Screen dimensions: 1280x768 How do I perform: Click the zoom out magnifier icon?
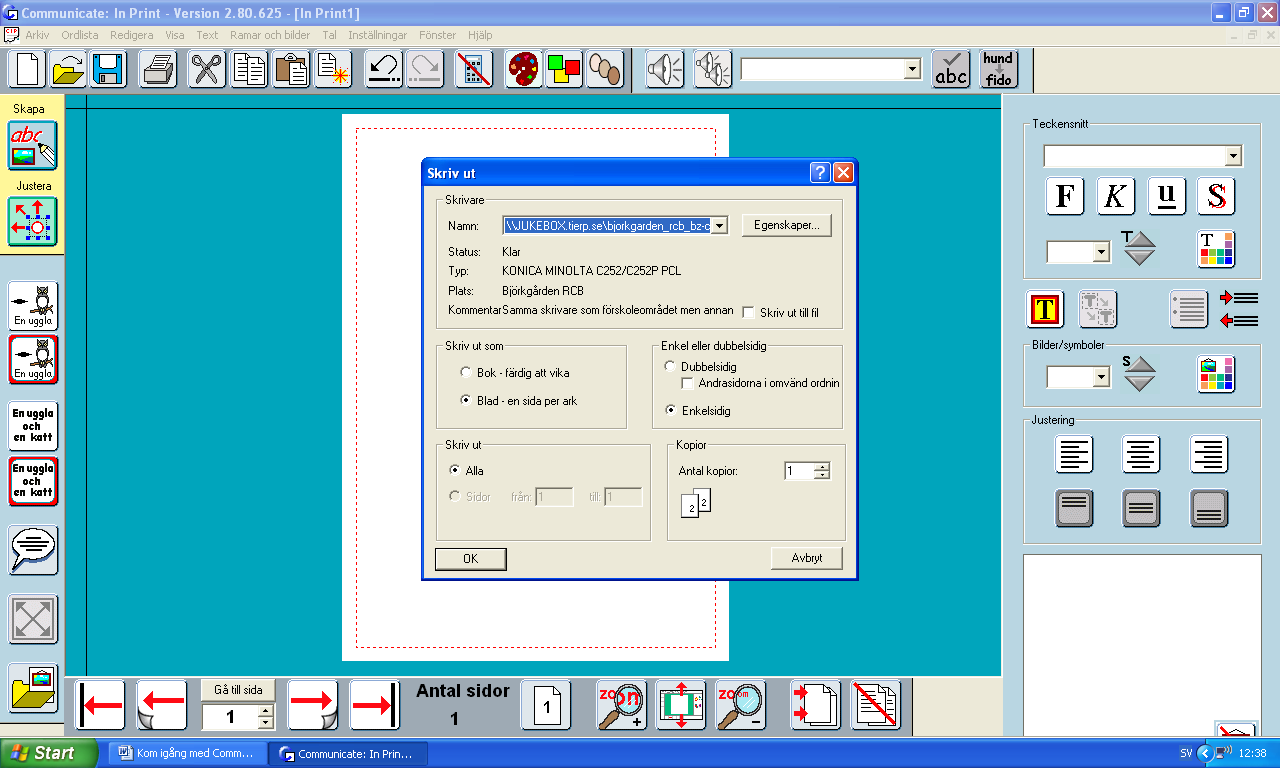tap(740, 705)
